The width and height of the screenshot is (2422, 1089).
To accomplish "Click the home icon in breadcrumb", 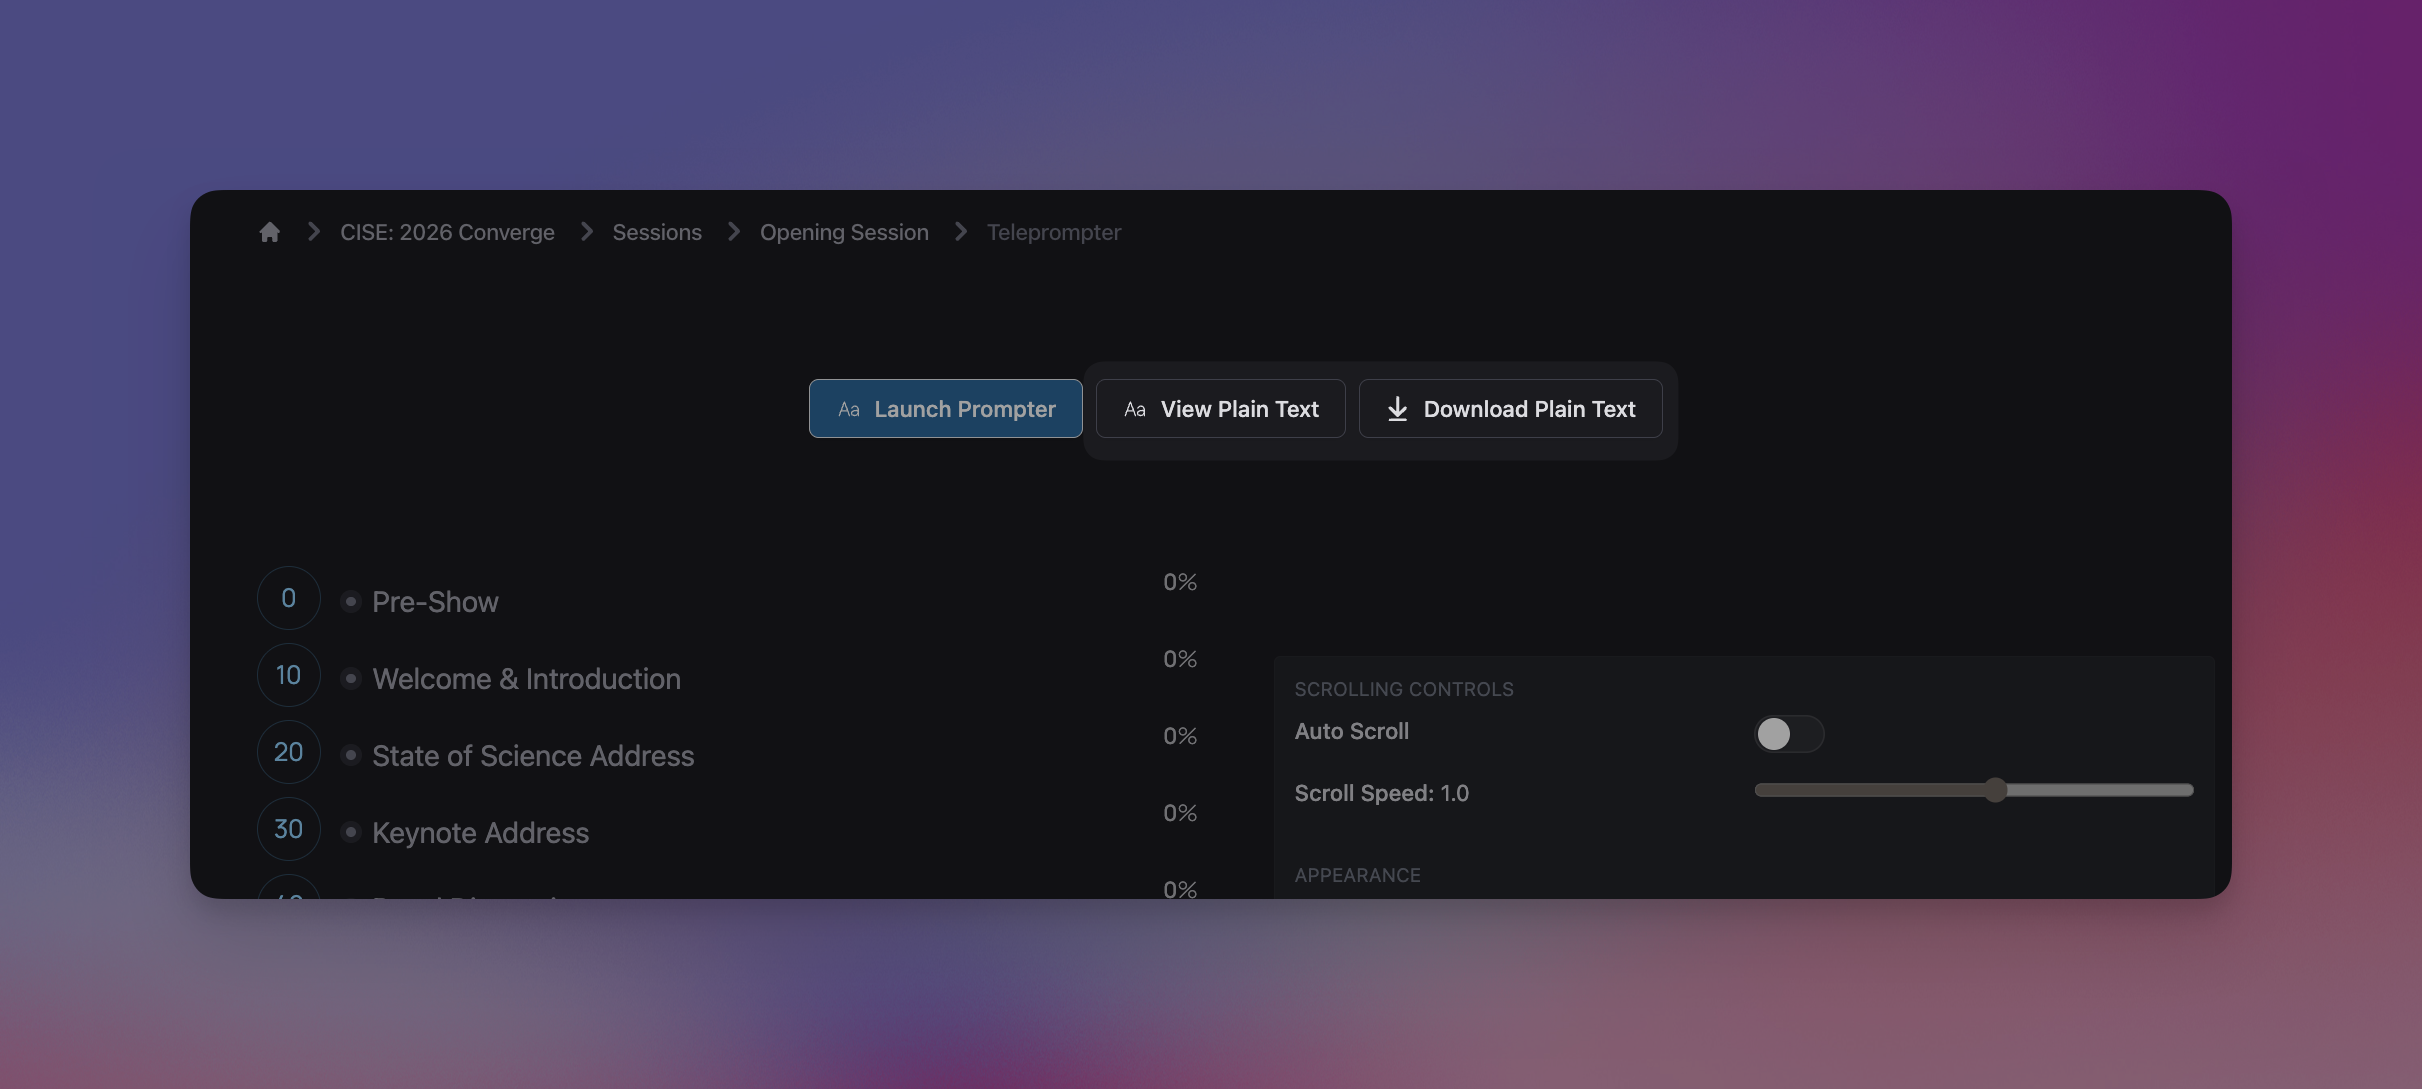I will tap(269, 232).
